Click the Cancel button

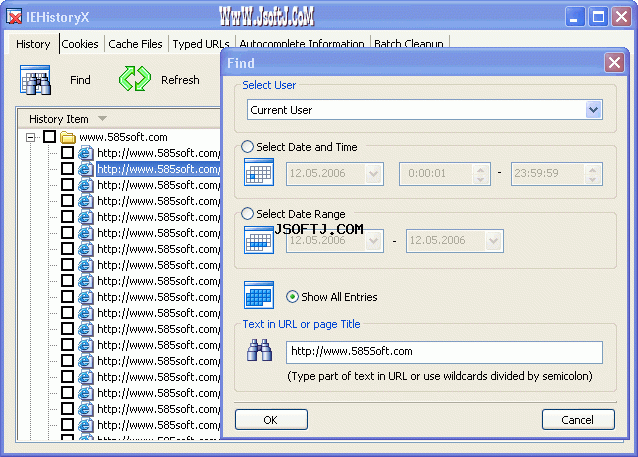click(x=578, y=420)
